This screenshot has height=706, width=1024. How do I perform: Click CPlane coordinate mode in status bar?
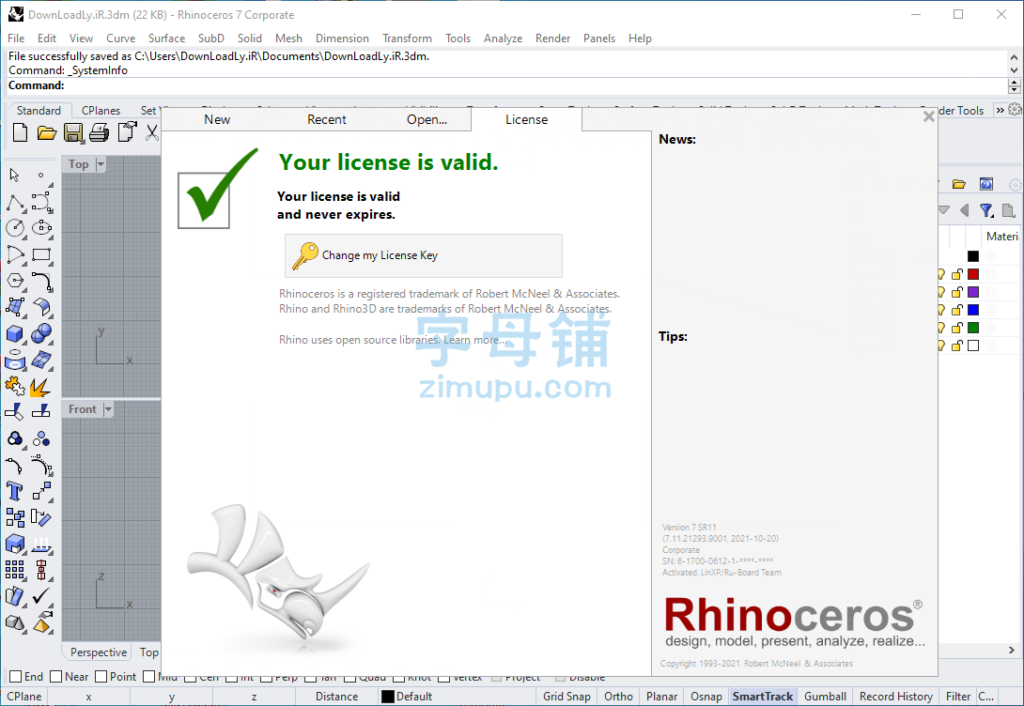pos(24,696)
